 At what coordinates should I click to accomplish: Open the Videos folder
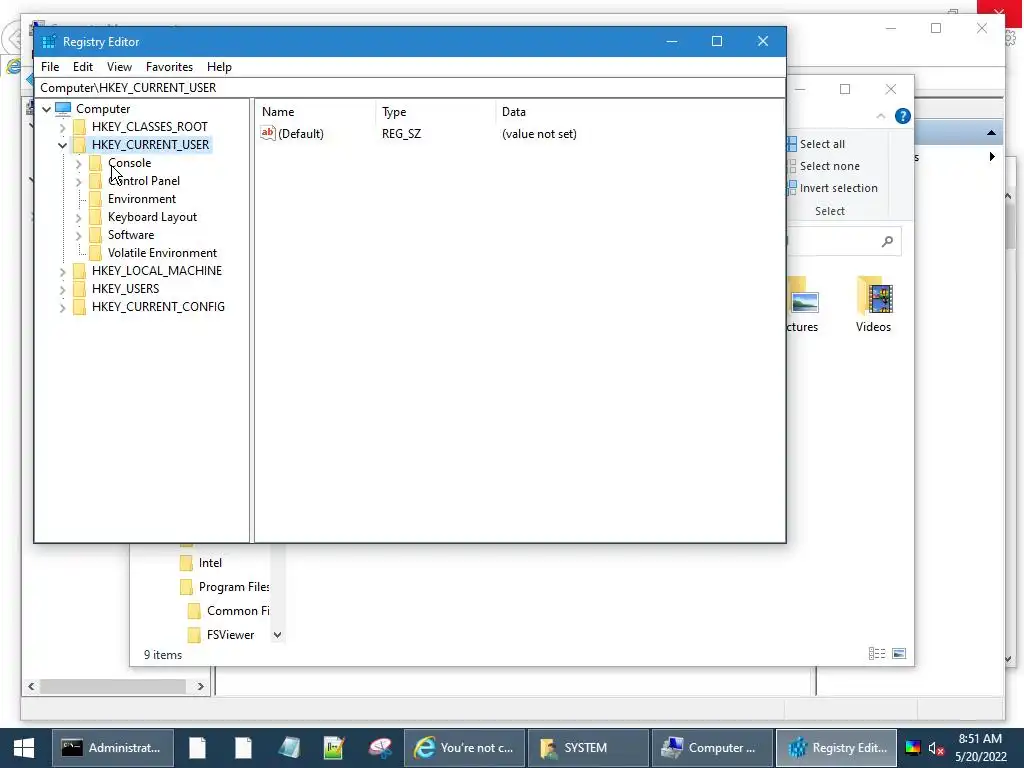click(x=874, y=304)
